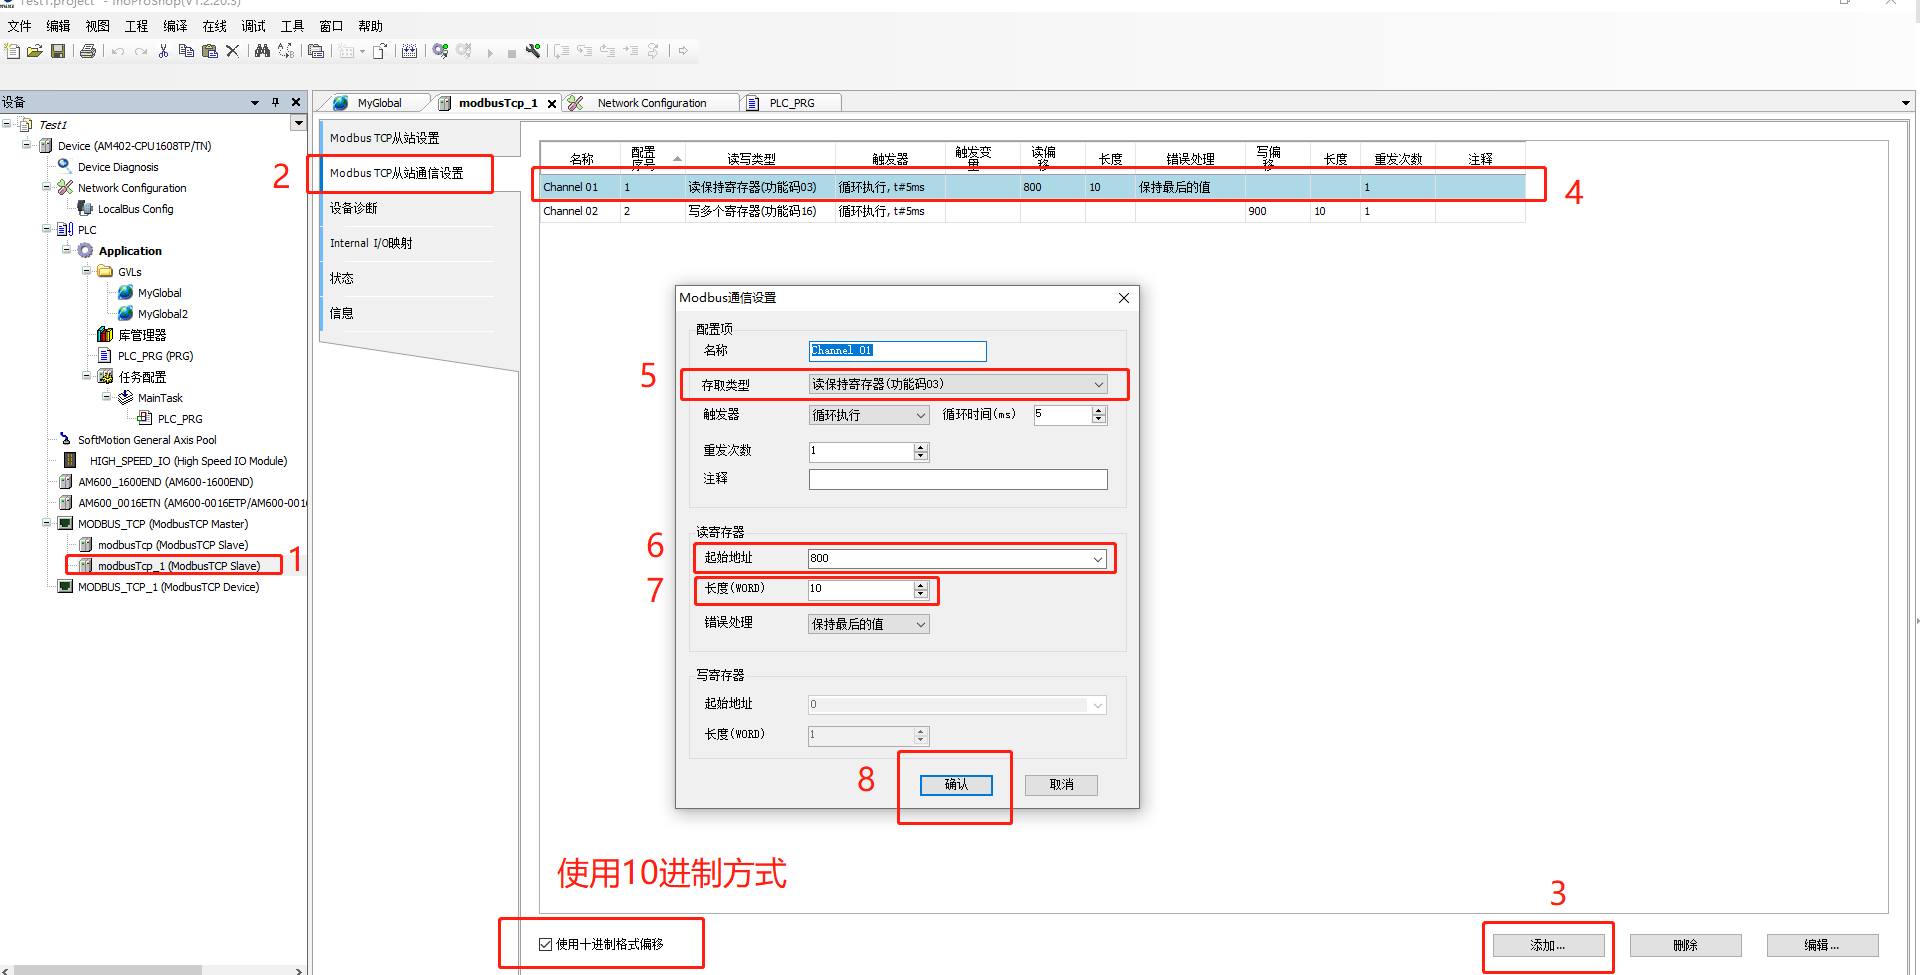Open the 文件 menu
The image size is (1920, 975).
pyautogui.click(x=19, y=26)
